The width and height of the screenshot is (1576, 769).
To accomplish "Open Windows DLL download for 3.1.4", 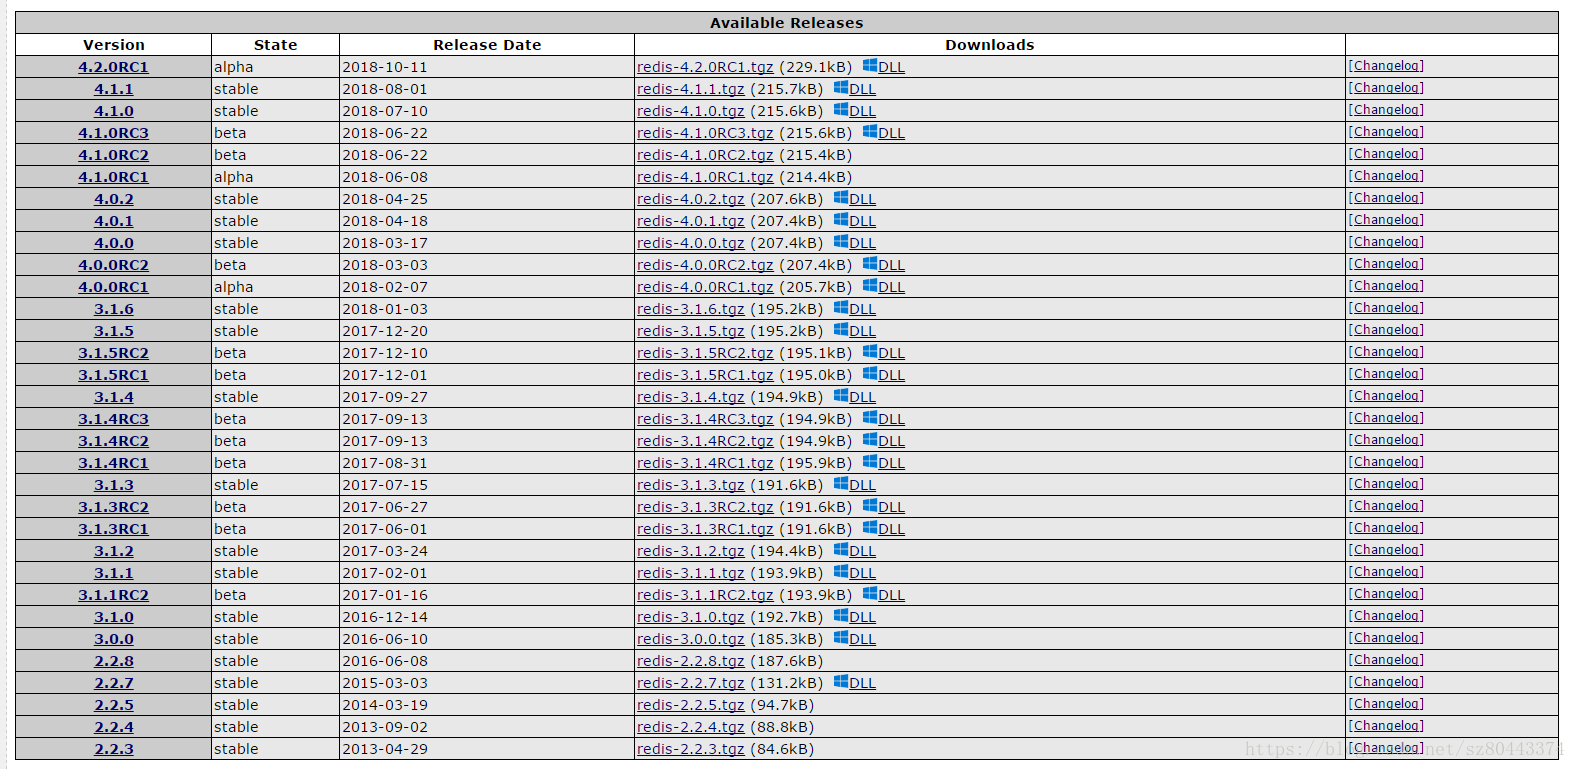I will [x=855, y=397].
